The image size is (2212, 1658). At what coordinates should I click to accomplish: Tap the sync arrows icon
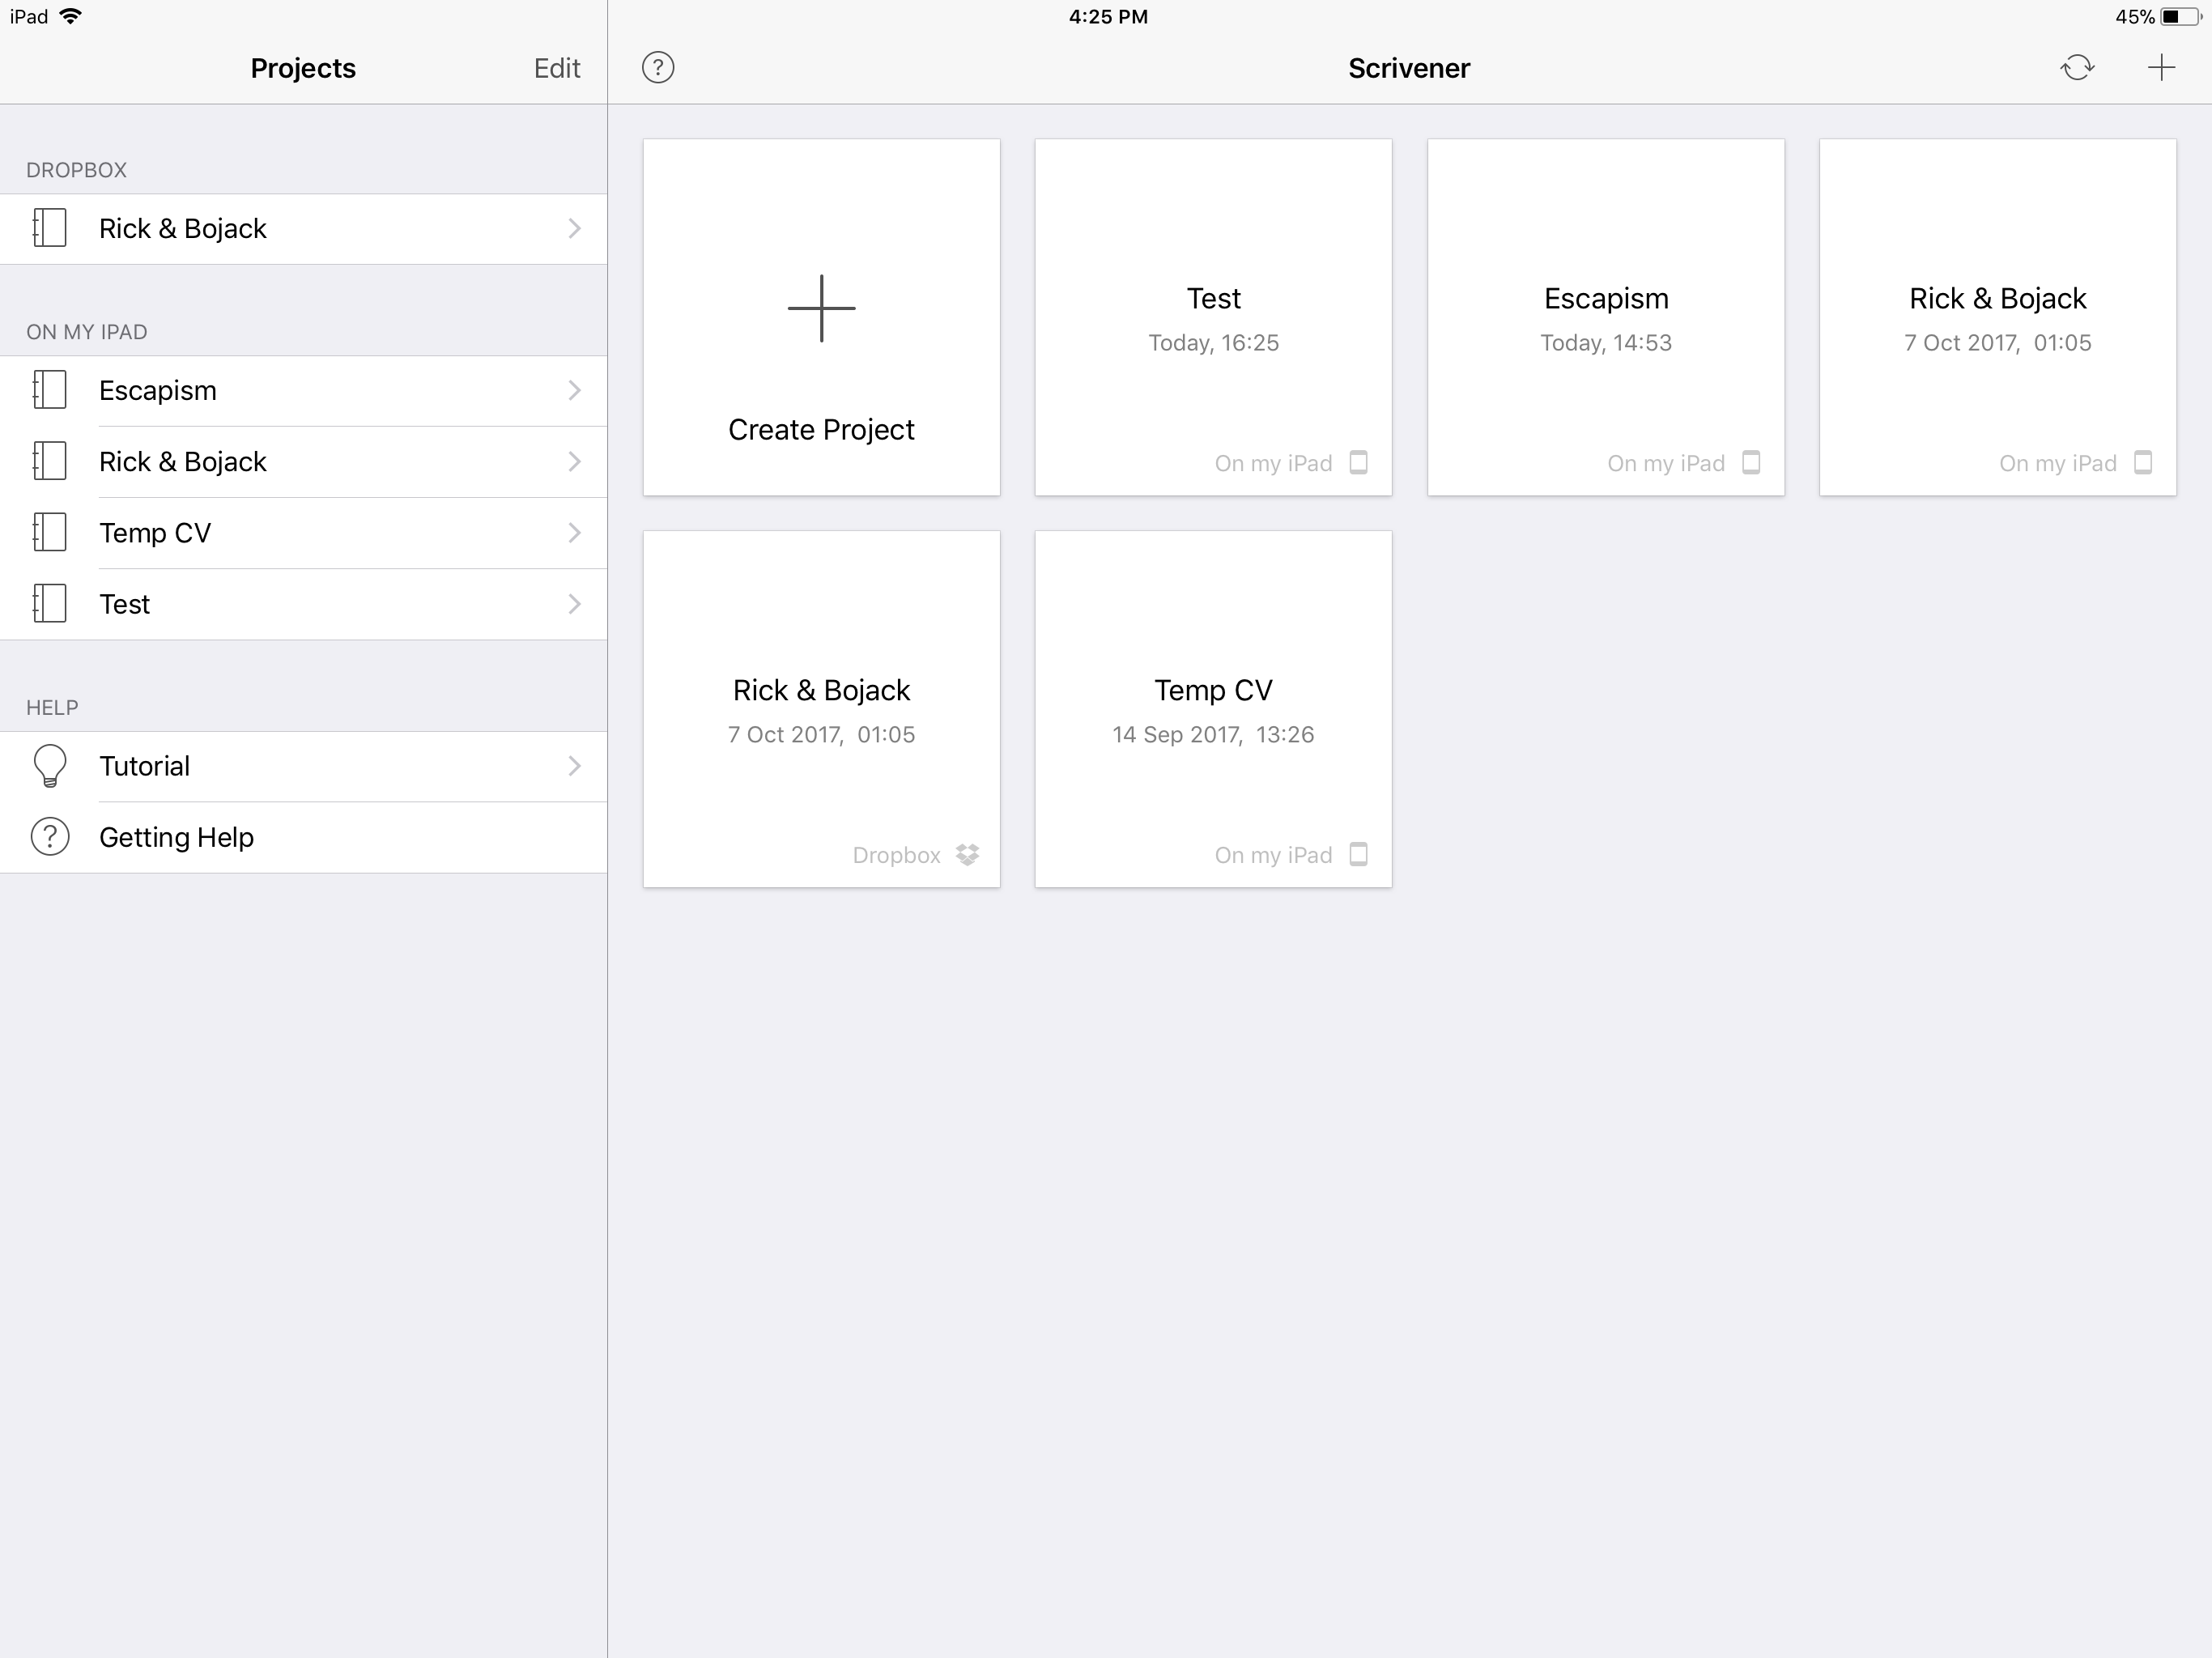coord(2077,68)
